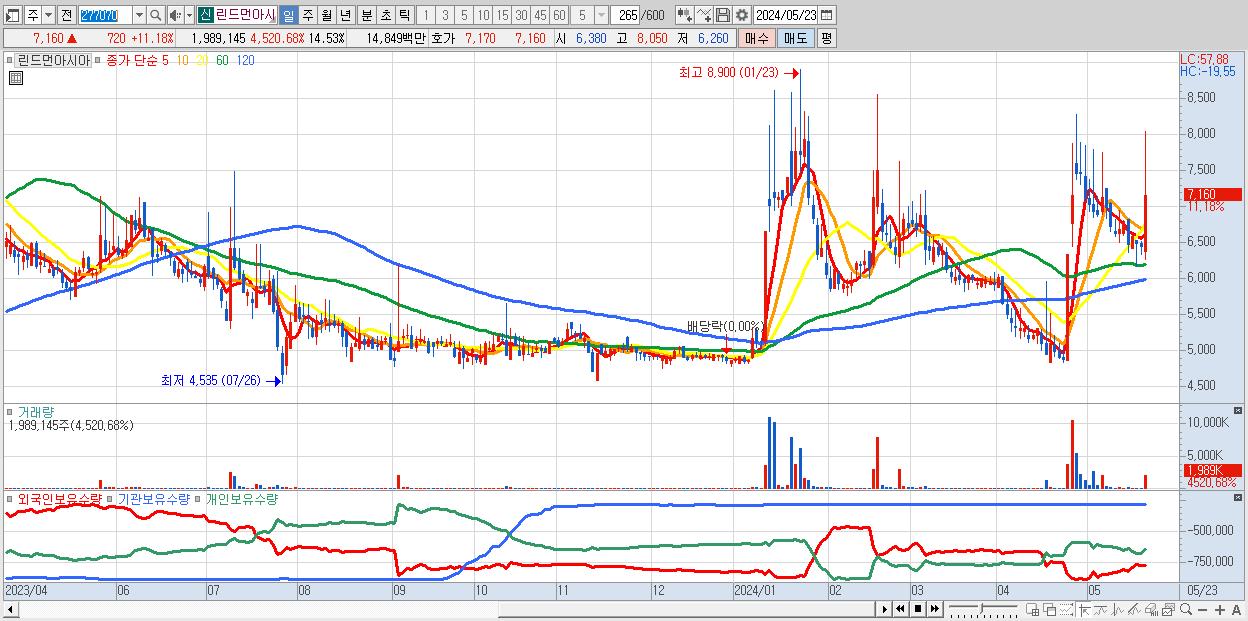Select the 분 minute period button
This screenshot has height=621, width=1248.
coord(366,15)
